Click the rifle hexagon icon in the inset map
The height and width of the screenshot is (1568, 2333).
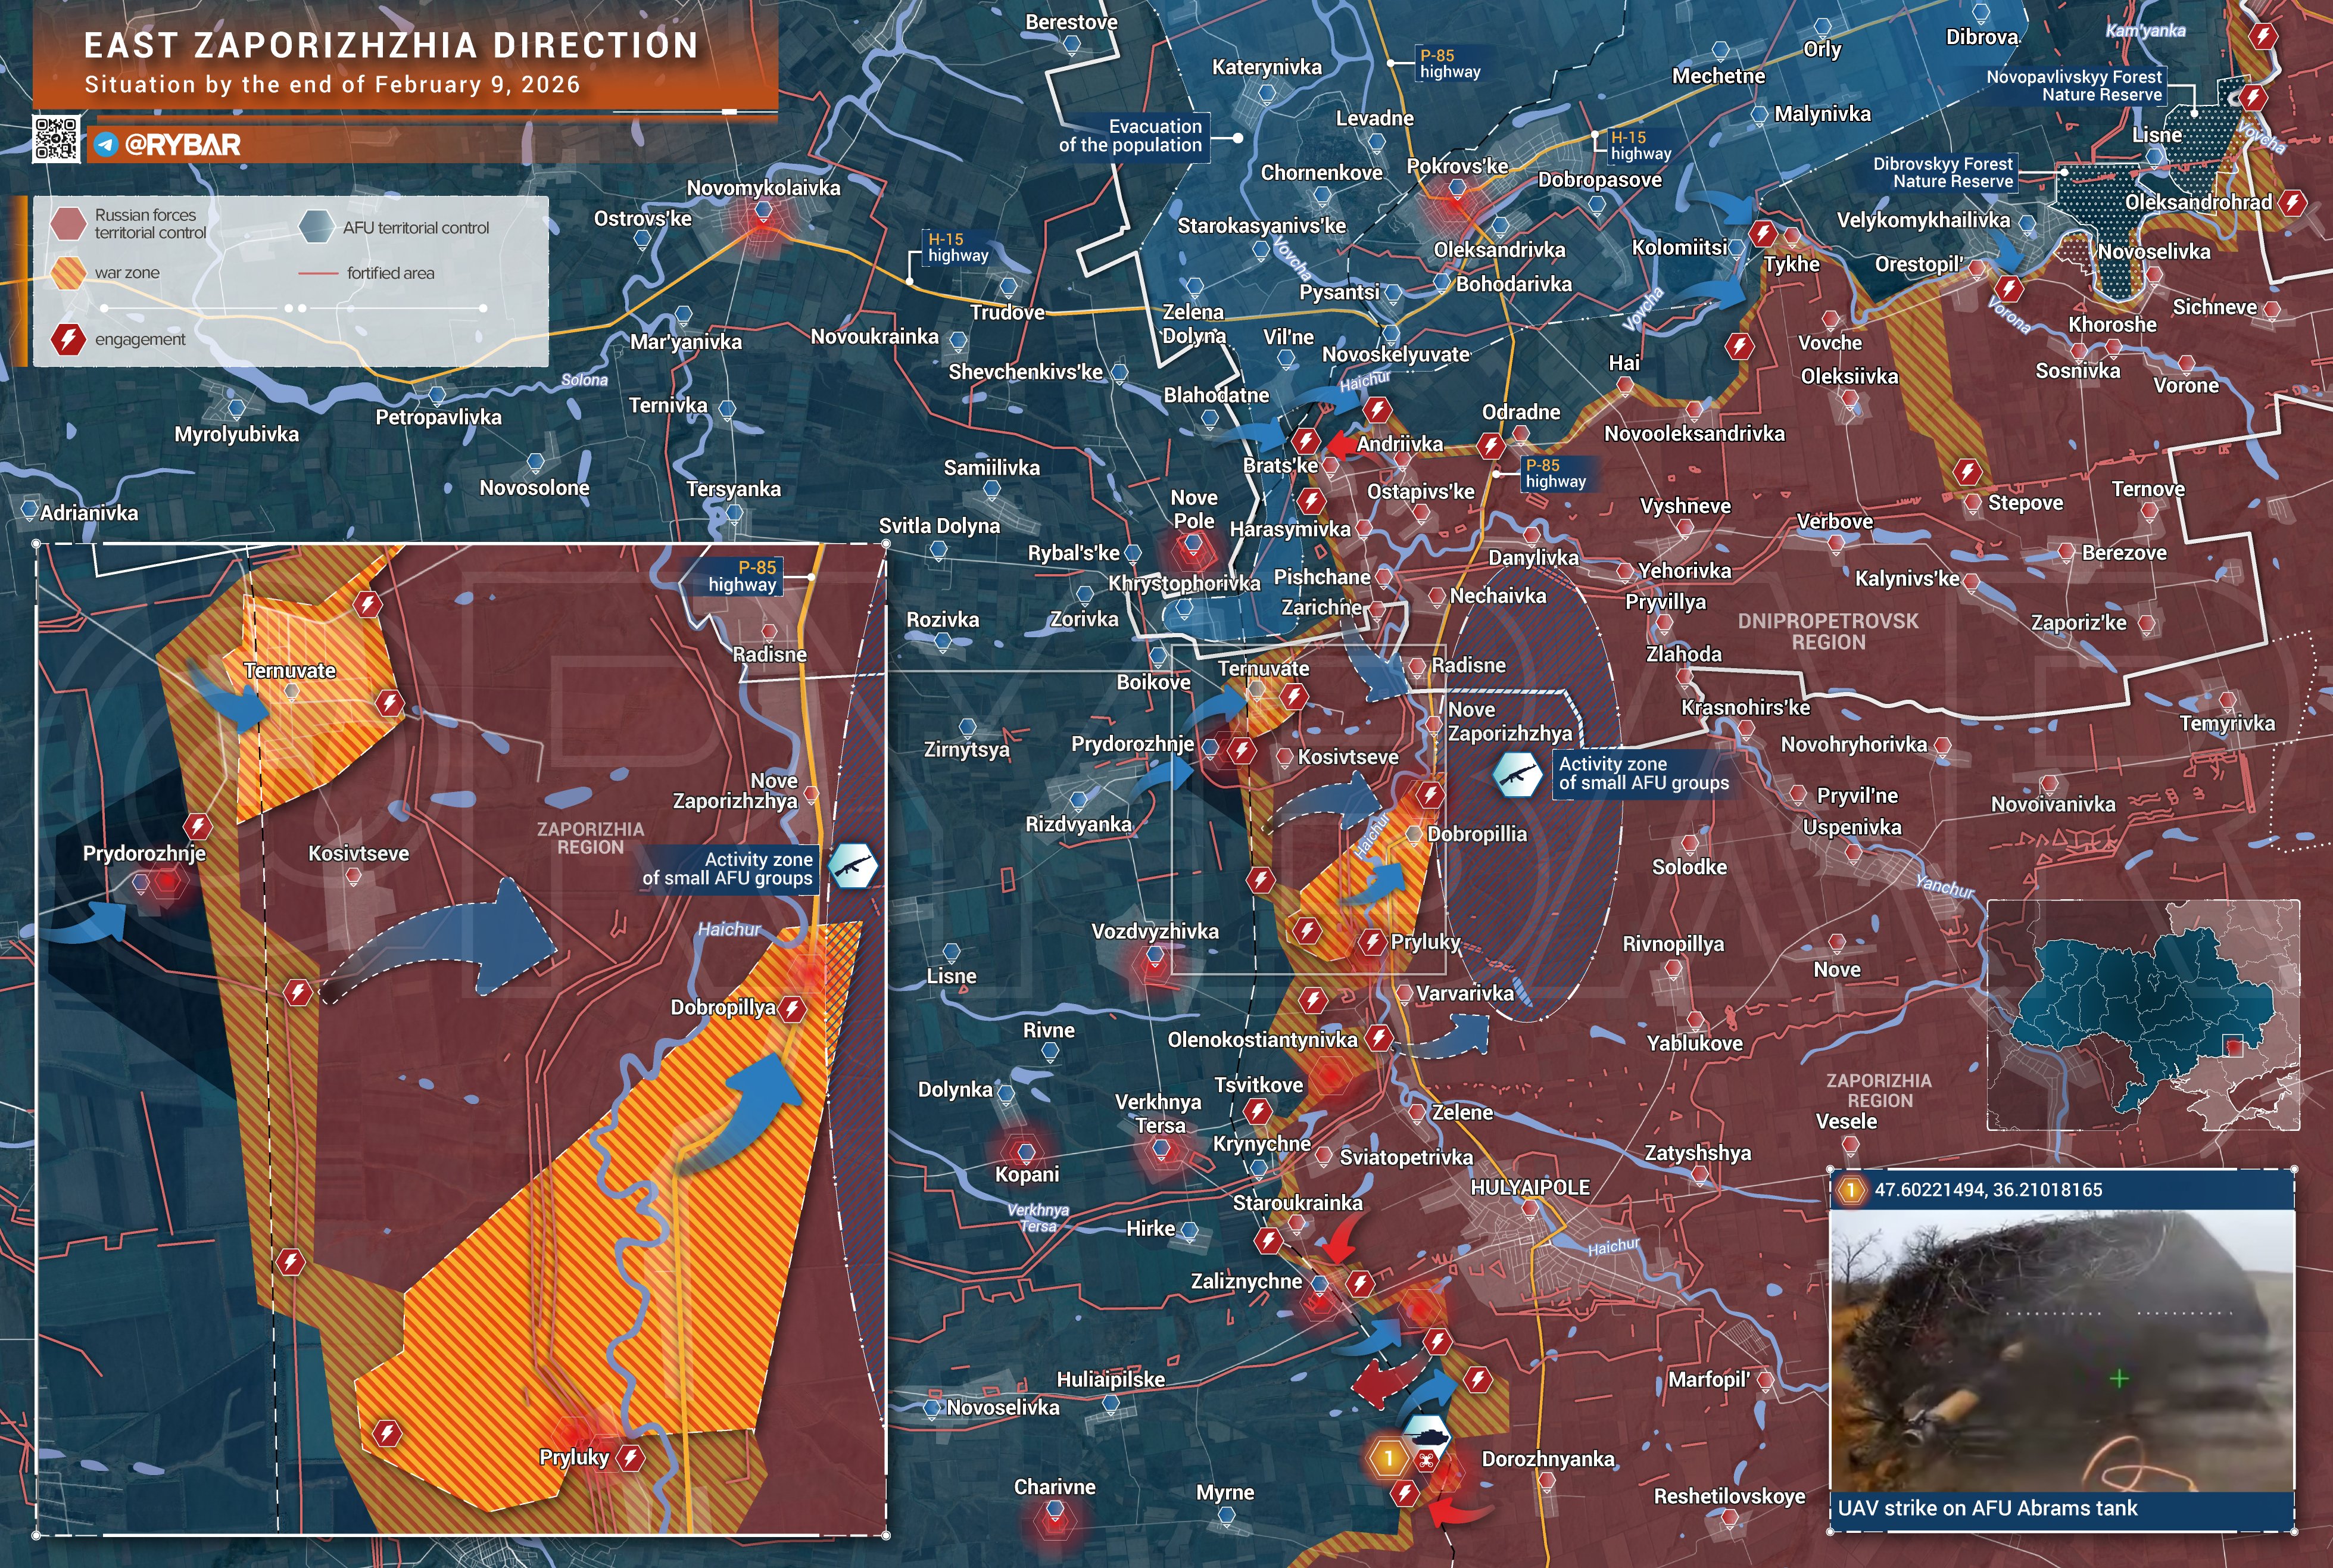[853, 866]
